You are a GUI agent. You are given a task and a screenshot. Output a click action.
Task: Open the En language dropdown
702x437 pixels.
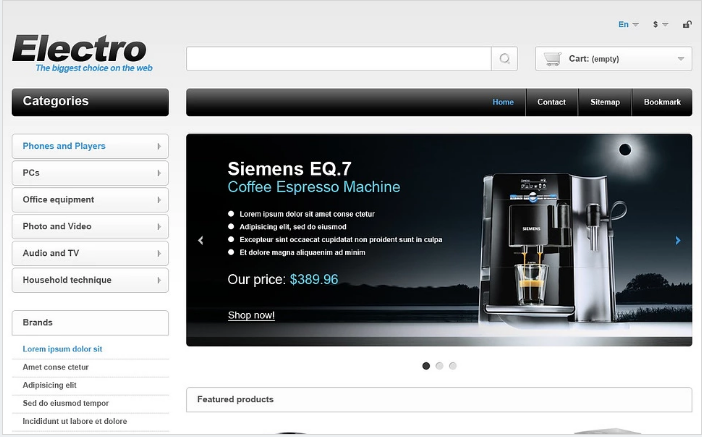(628, 24)
